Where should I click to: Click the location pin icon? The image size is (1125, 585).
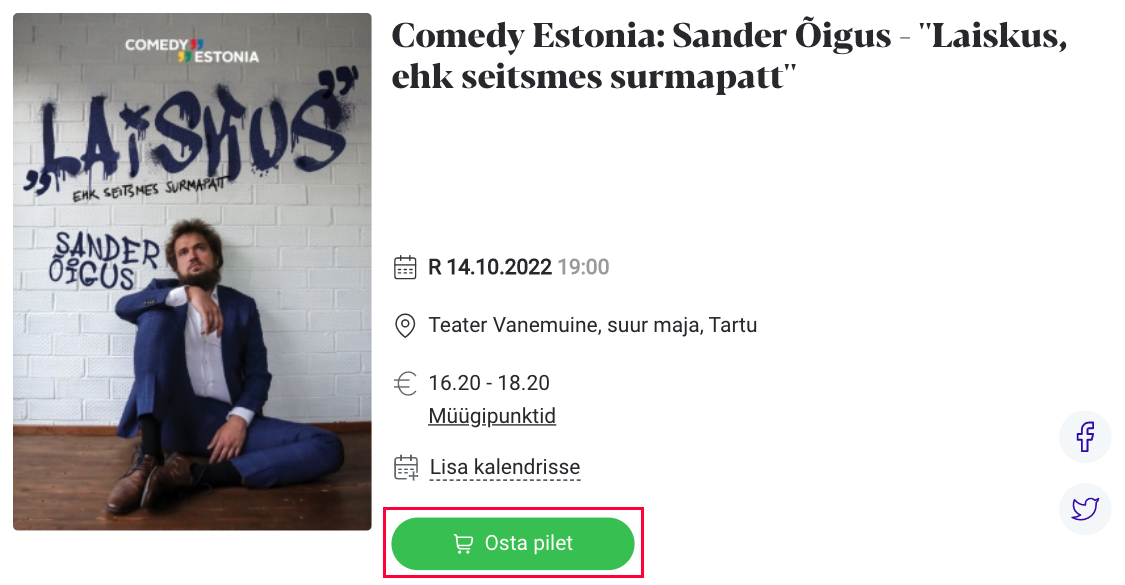[405, 325]
